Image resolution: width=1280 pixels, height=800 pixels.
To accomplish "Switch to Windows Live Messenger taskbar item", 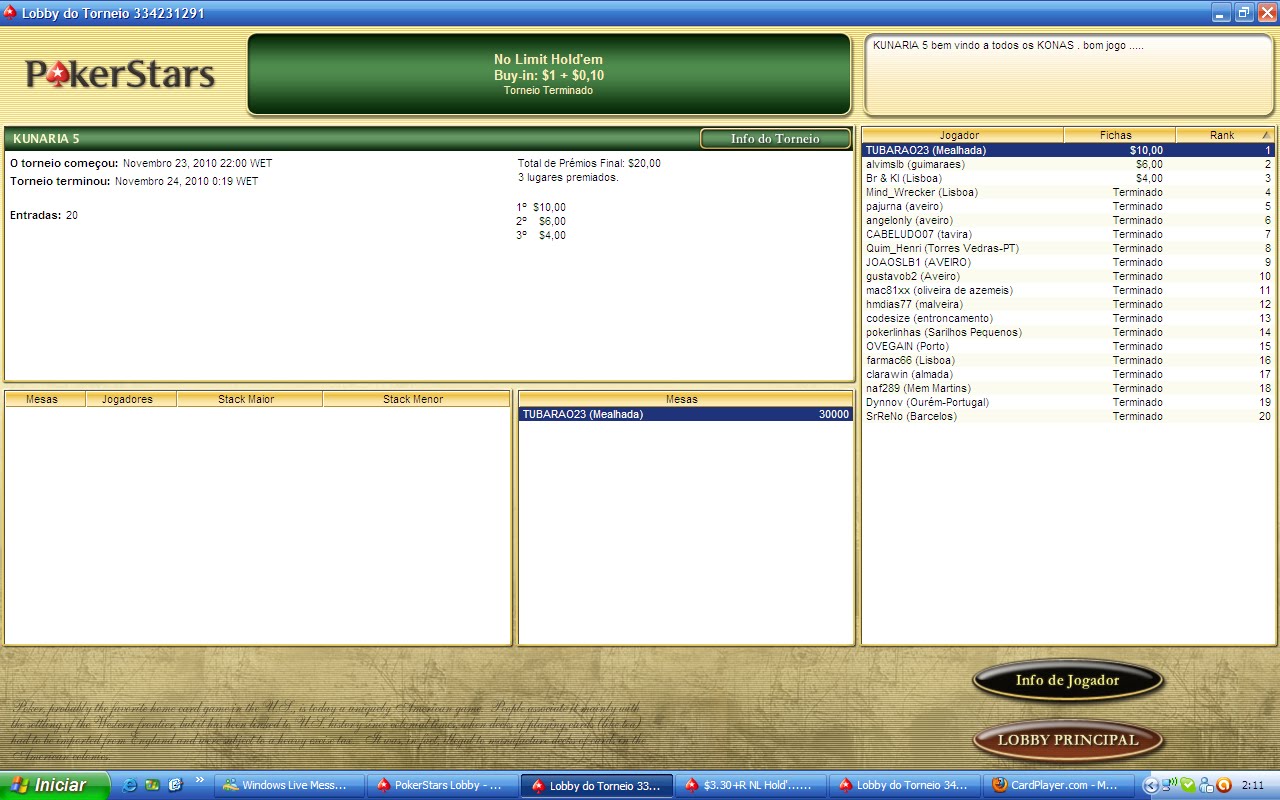I will coord(289,785).
